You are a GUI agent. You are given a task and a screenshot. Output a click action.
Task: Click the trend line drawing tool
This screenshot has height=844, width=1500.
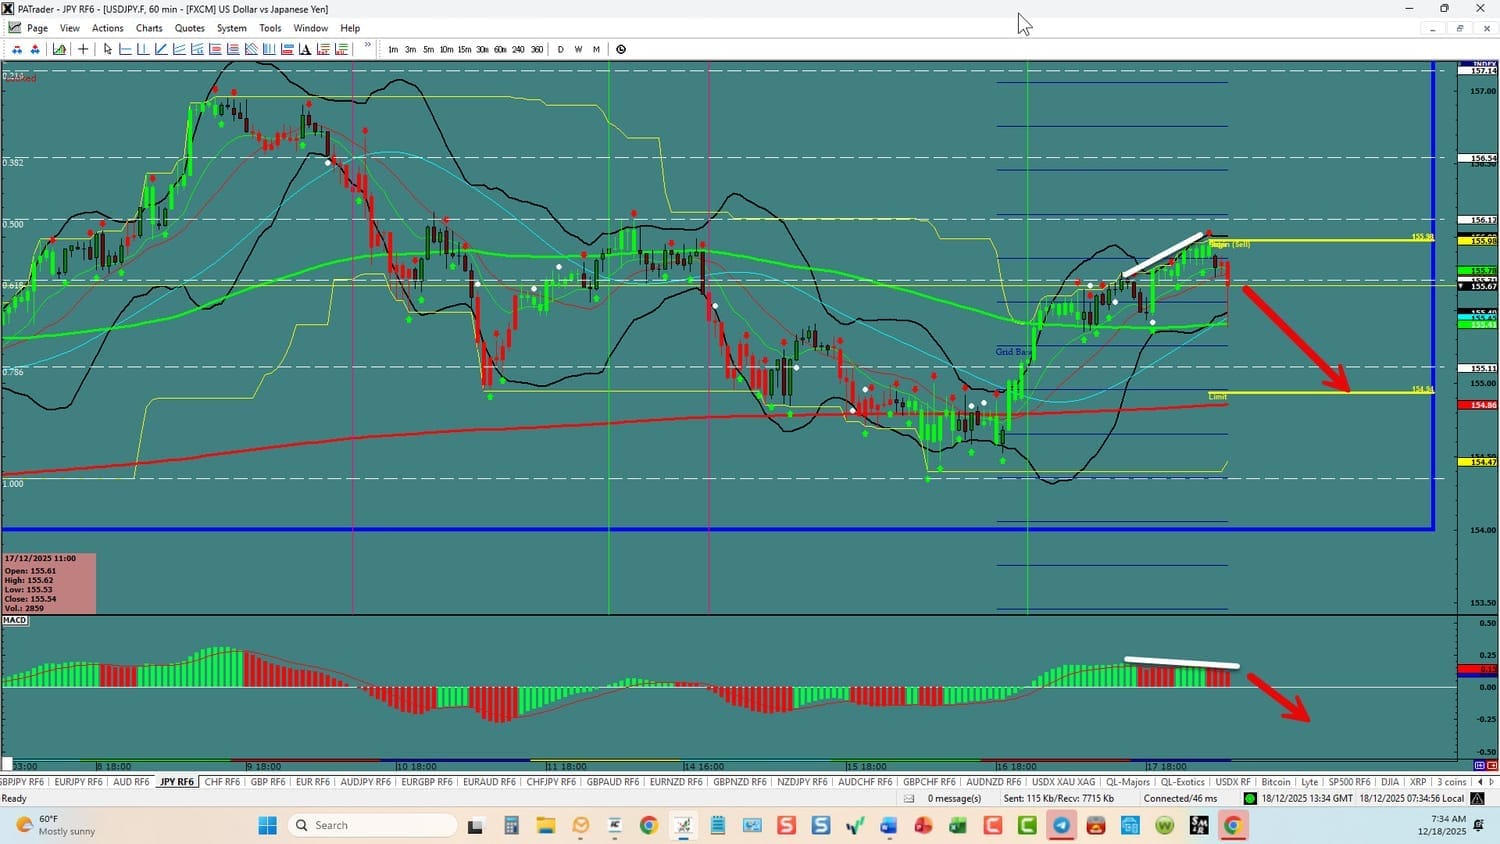(x=161, y=49)
